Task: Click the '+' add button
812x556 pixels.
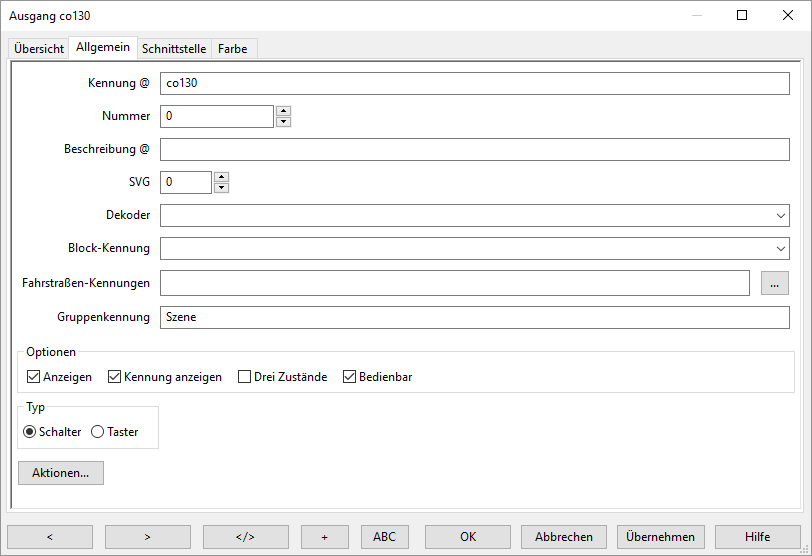Action: (x=325, y=537)
